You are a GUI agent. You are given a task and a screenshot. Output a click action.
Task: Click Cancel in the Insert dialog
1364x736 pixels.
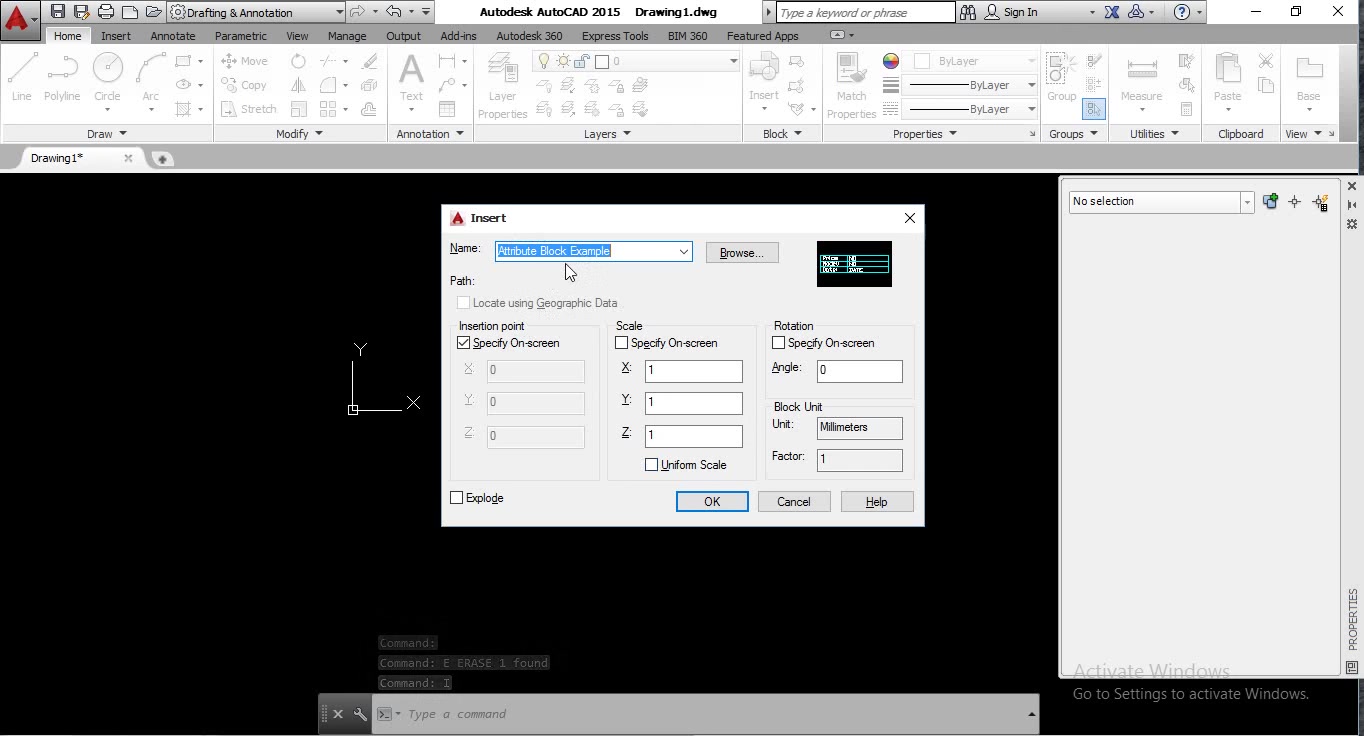click(794, 502)
